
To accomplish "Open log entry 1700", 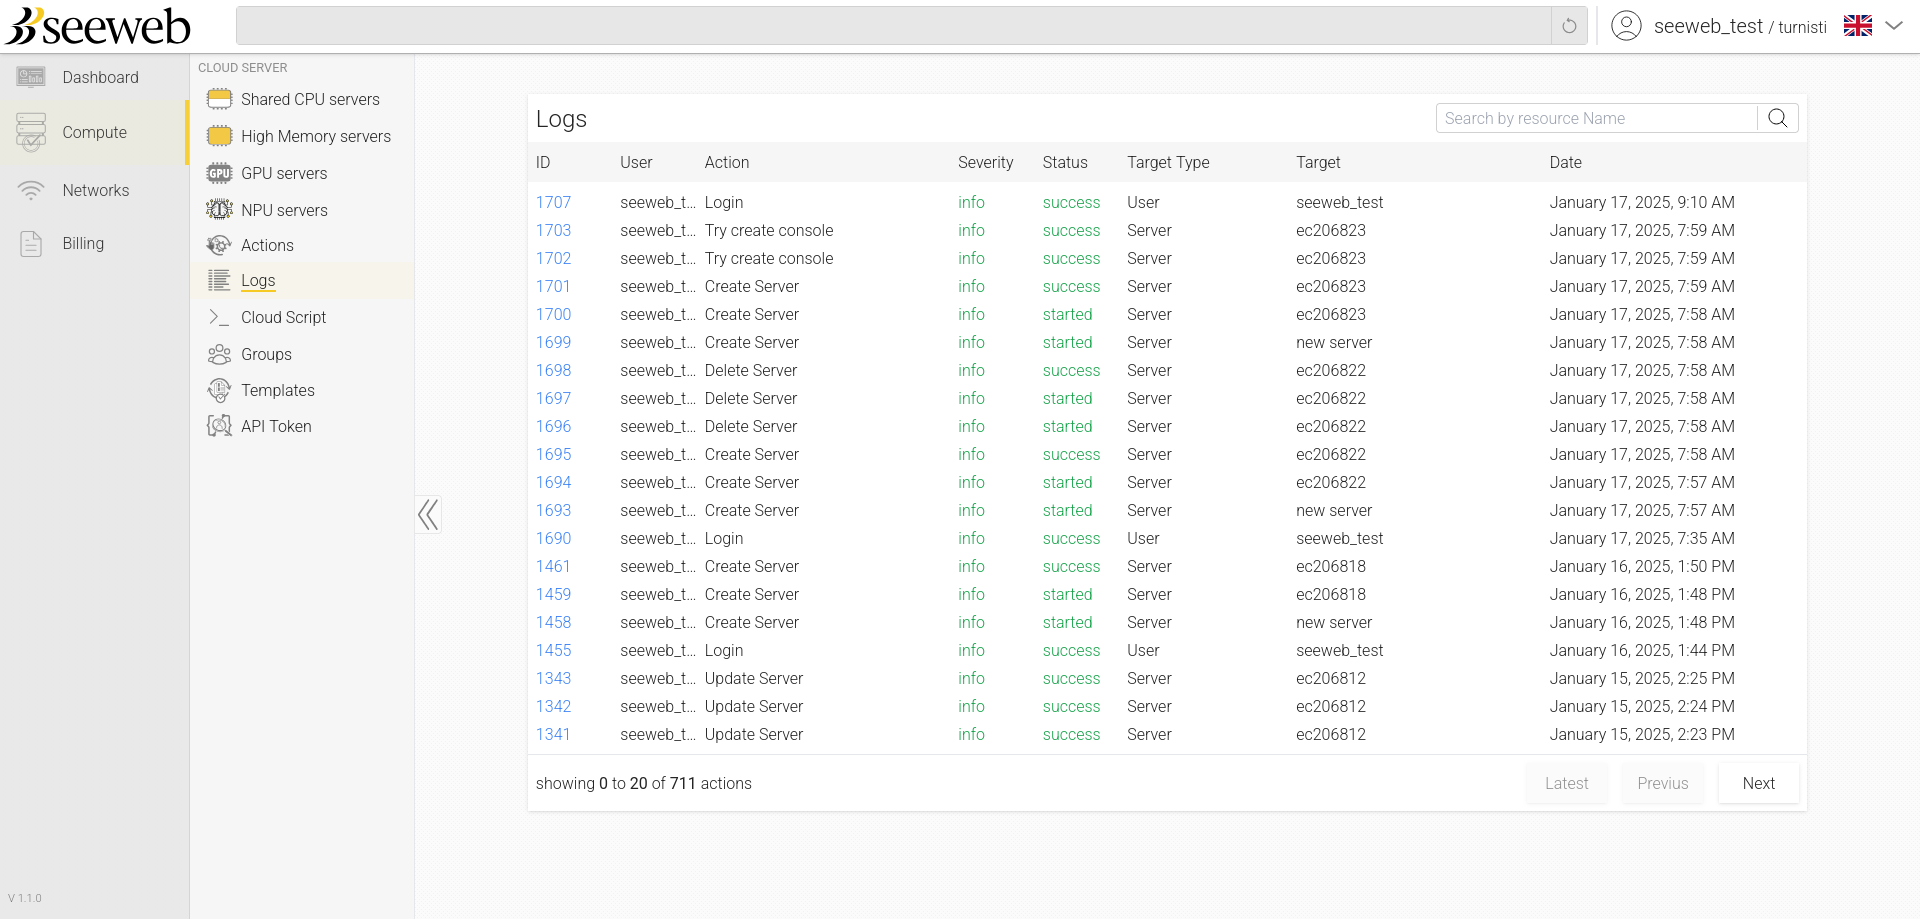I will pyautogui.click(x=553, y=314).
